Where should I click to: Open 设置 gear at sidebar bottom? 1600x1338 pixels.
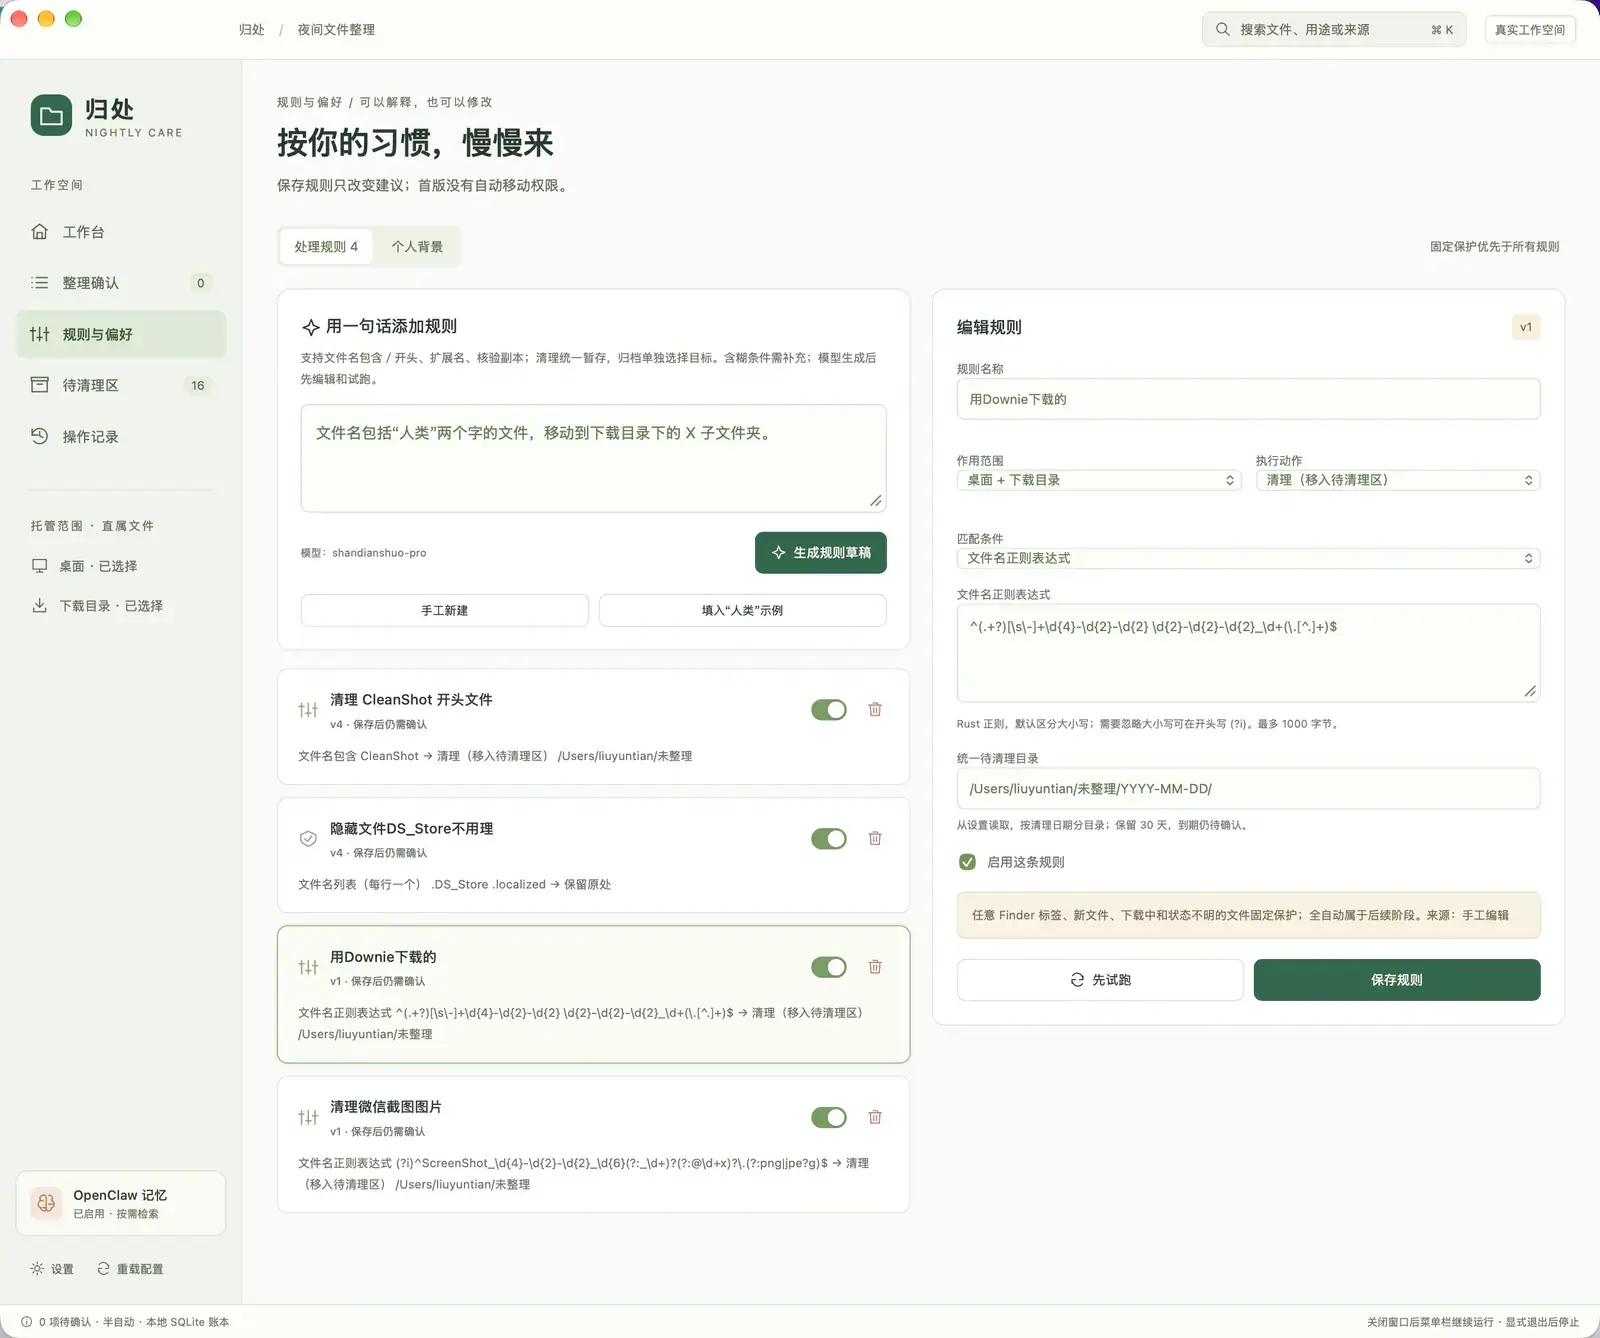click(x=52, y=1269)
